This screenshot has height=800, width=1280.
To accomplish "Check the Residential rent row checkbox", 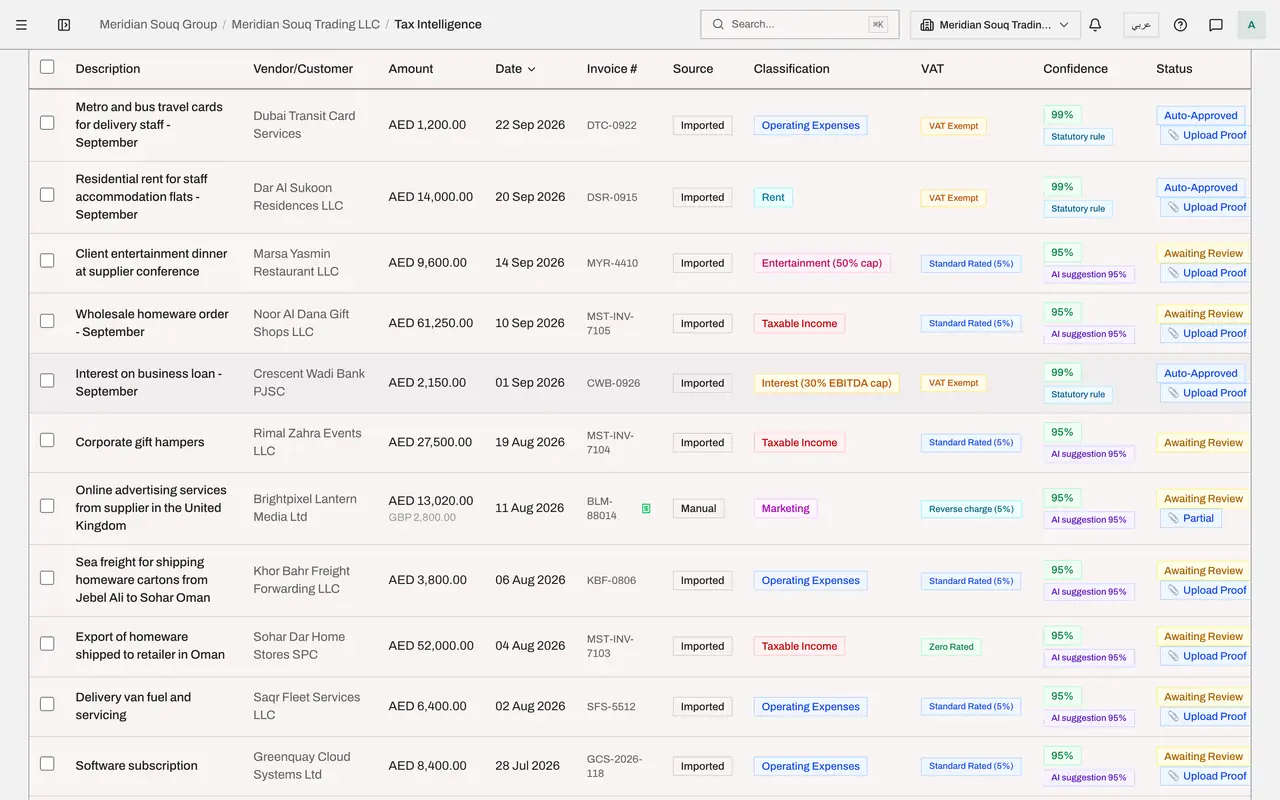I will tap(47, 195).
